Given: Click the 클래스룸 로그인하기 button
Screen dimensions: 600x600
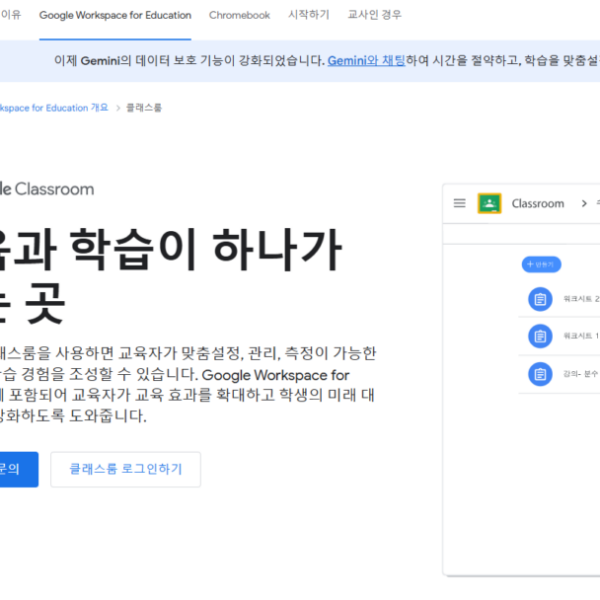Looking at the screenshot, I should [x=126, y=469].
